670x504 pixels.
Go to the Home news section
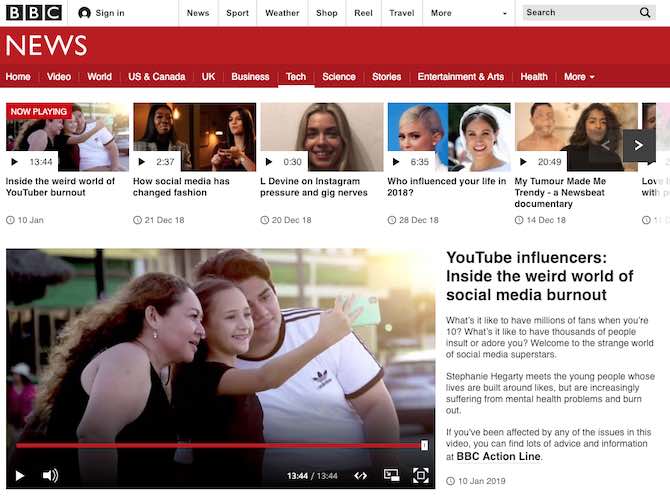pos(18,77)
